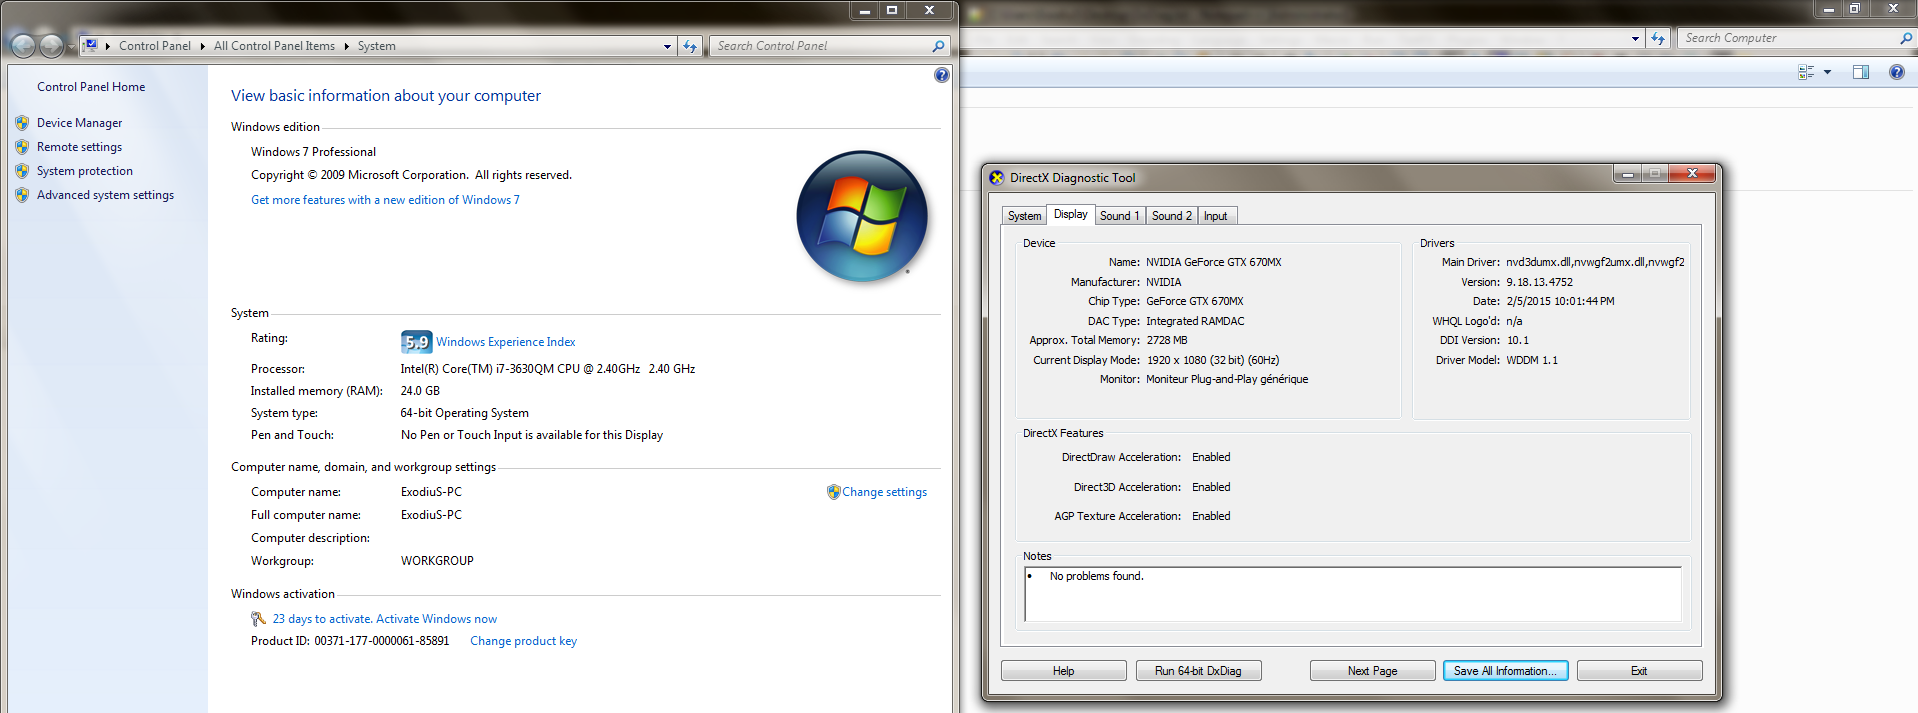Click the 2728 MB total memory value
Viewport: 1918px width, 713px height.
(1167, 340)
